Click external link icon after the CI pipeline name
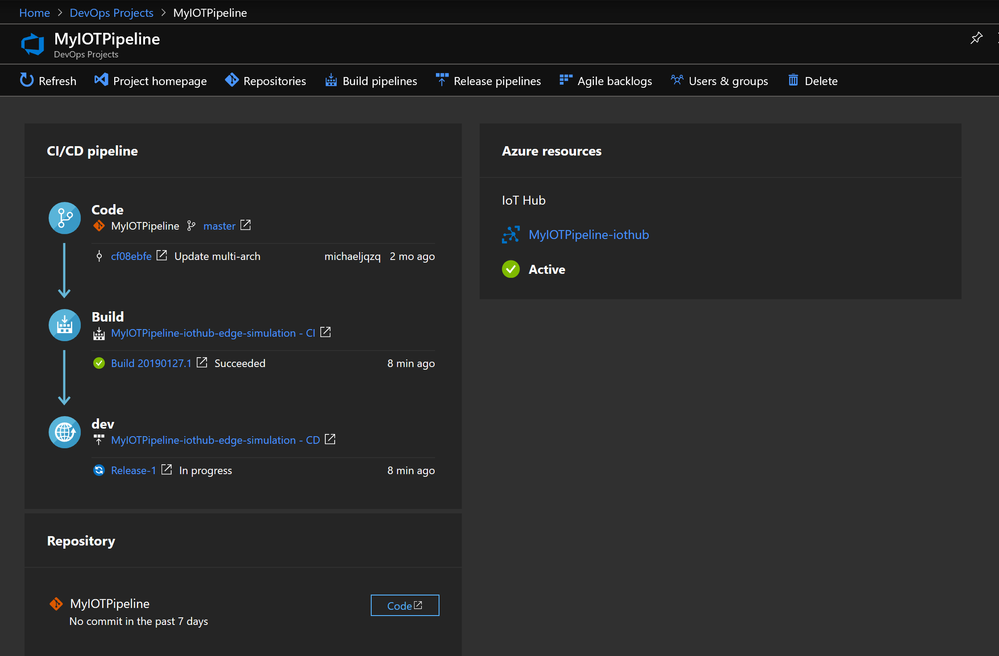This screenshot has height=656, width=999. (x=326, y=332)
